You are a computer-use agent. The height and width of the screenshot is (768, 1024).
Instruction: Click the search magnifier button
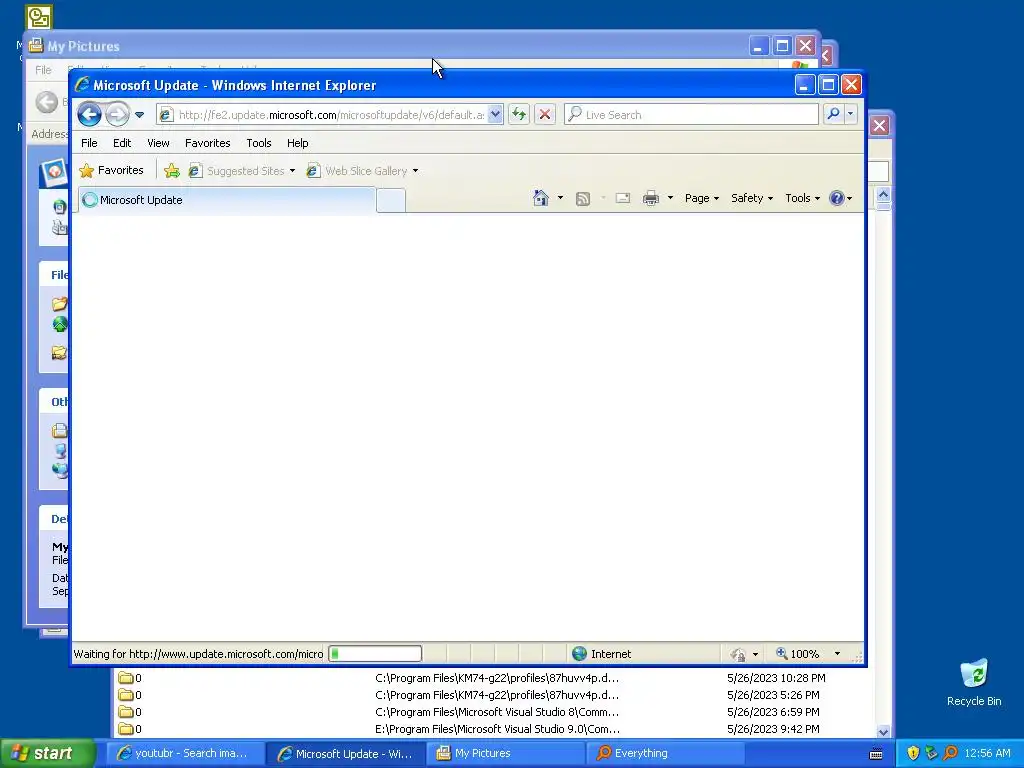(833, 114)
